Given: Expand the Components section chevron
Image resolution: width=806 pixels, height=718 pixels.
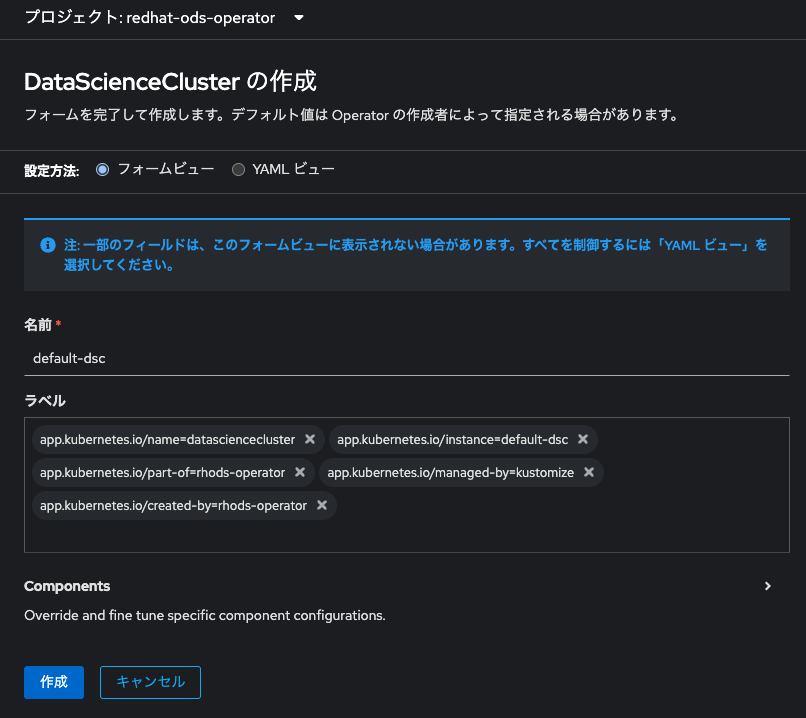Looking at the screenshot, I should click(x=767, y=586).
